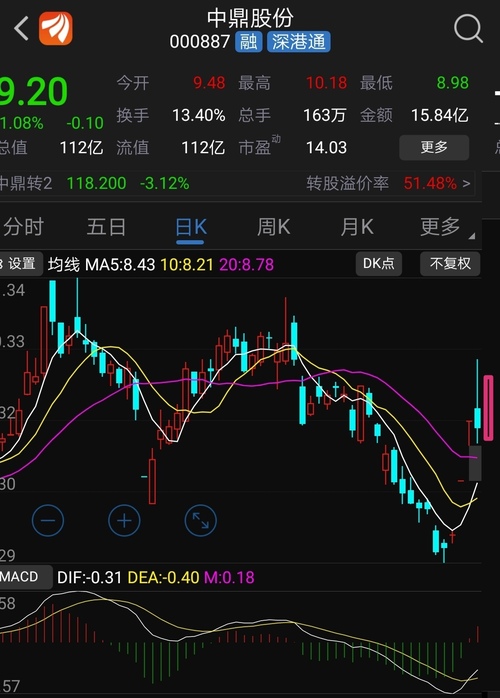Tap 总手 163万 value
Image resolution: width=500 pixels, height=698 pixels.
coord(324,116)
